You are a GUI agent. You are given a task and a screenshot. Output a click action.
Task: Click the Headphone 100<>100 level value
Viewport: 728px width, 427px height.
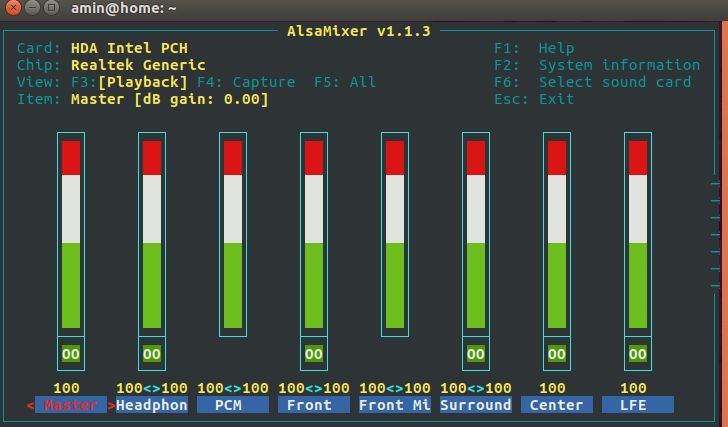tap(152, 388)
